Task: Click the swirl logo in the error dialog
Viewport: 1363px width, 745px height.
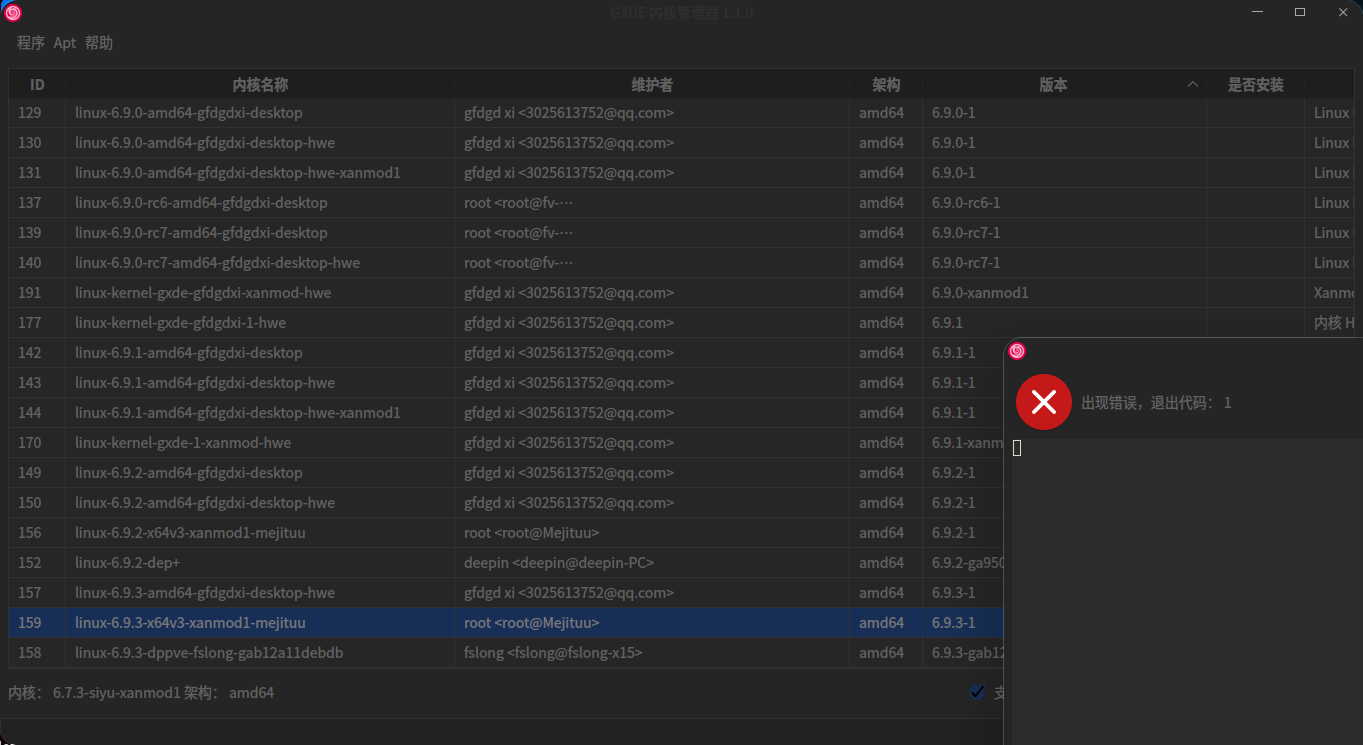Action: (x=1017, y=351)
